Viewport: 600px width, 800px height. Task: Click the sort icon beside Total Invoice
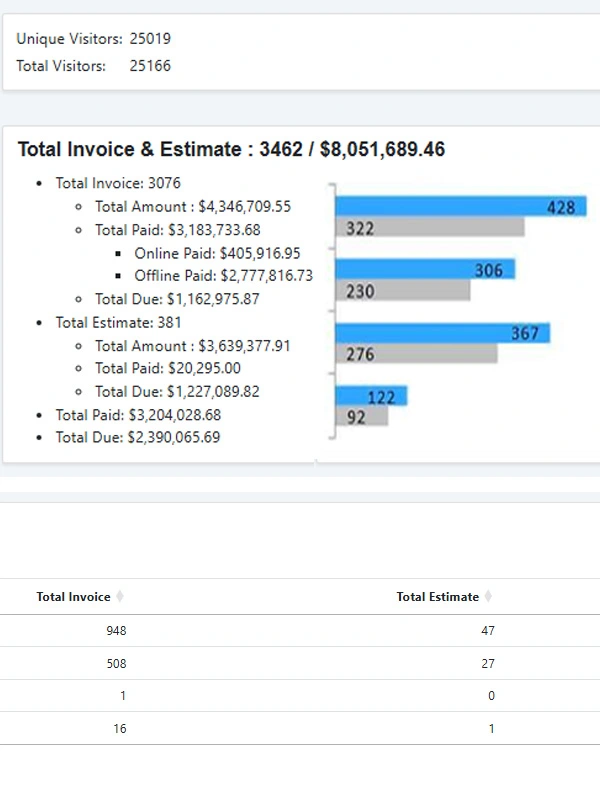click(120, 597)
